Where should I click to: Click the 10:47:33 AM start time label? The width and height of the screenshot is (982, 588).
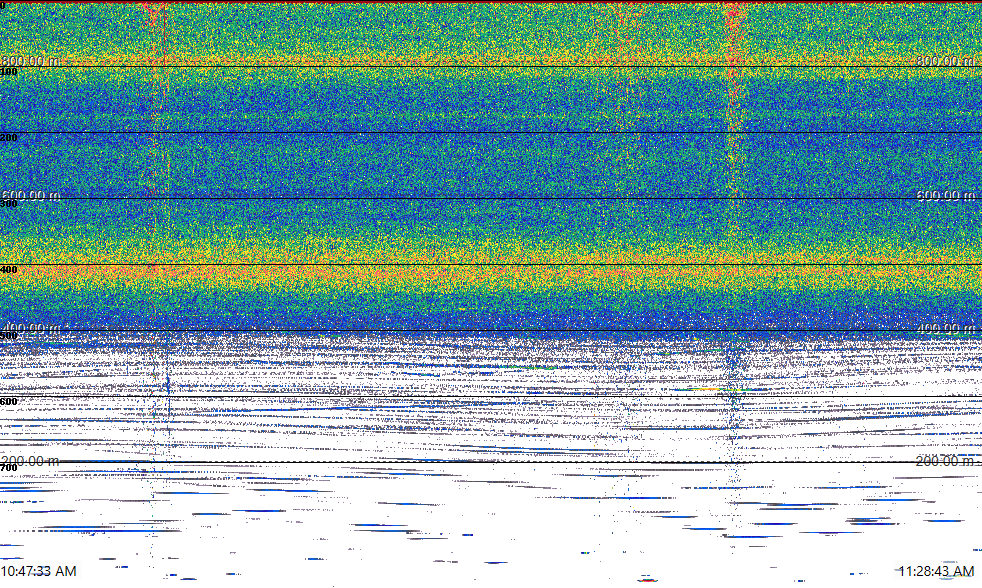click(x=38, y=571)
